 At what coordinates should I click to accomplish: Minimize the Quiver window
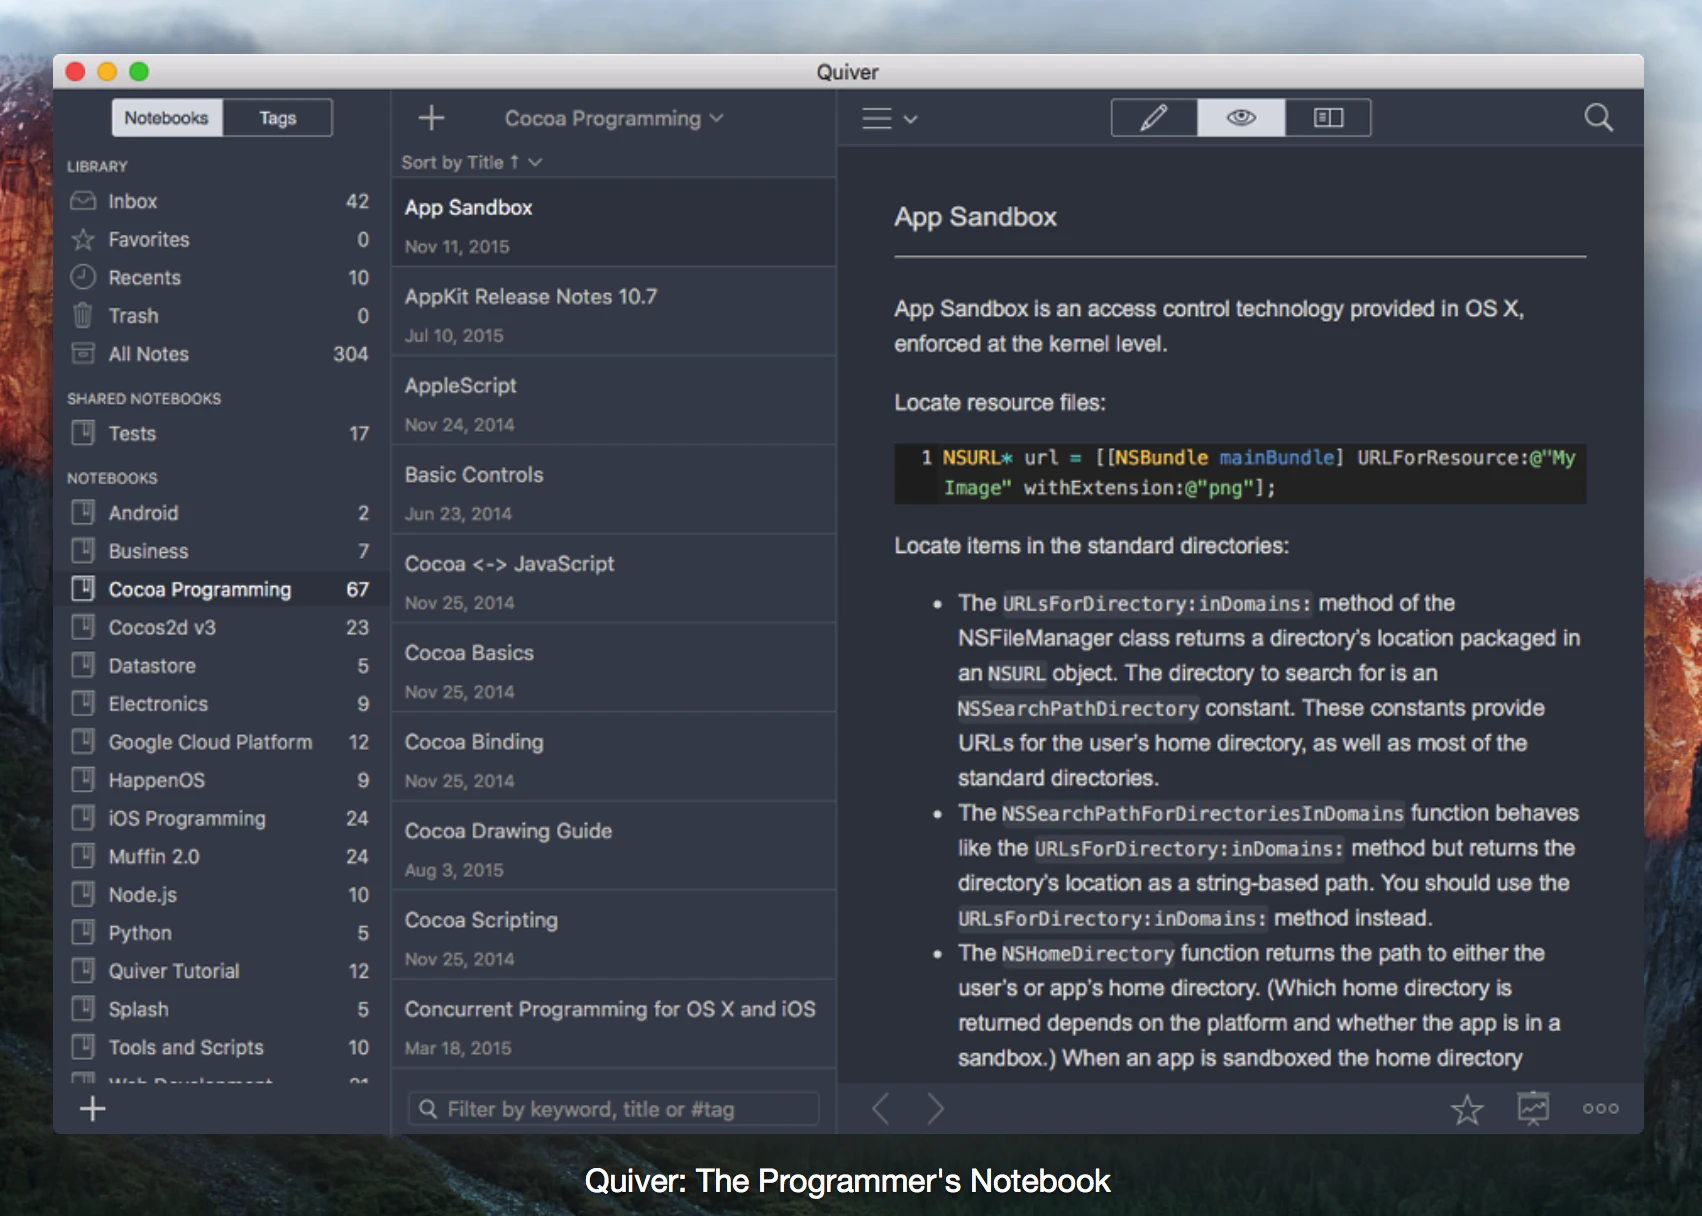107,71
